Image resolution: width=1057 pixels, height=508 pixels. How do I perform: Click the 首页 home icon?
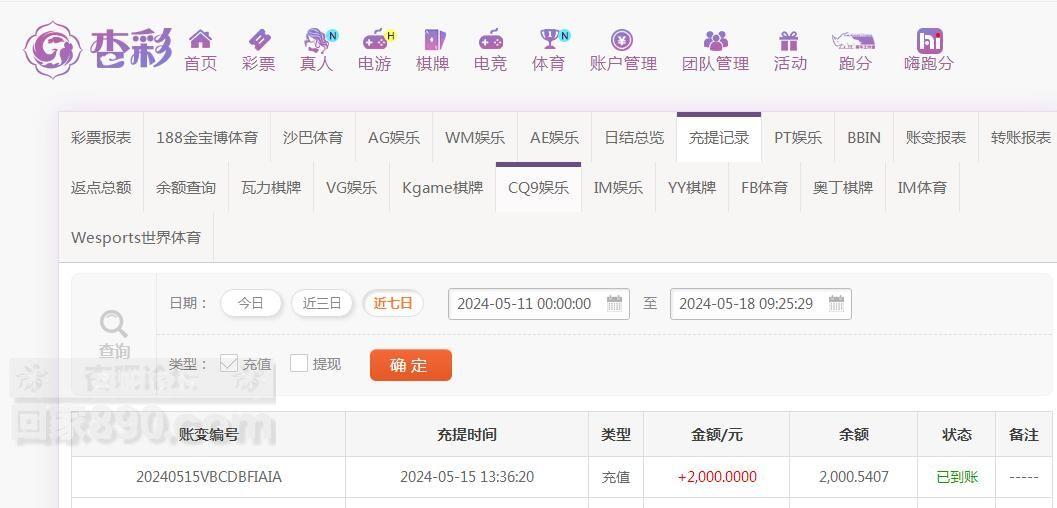(x=200, y=40)
